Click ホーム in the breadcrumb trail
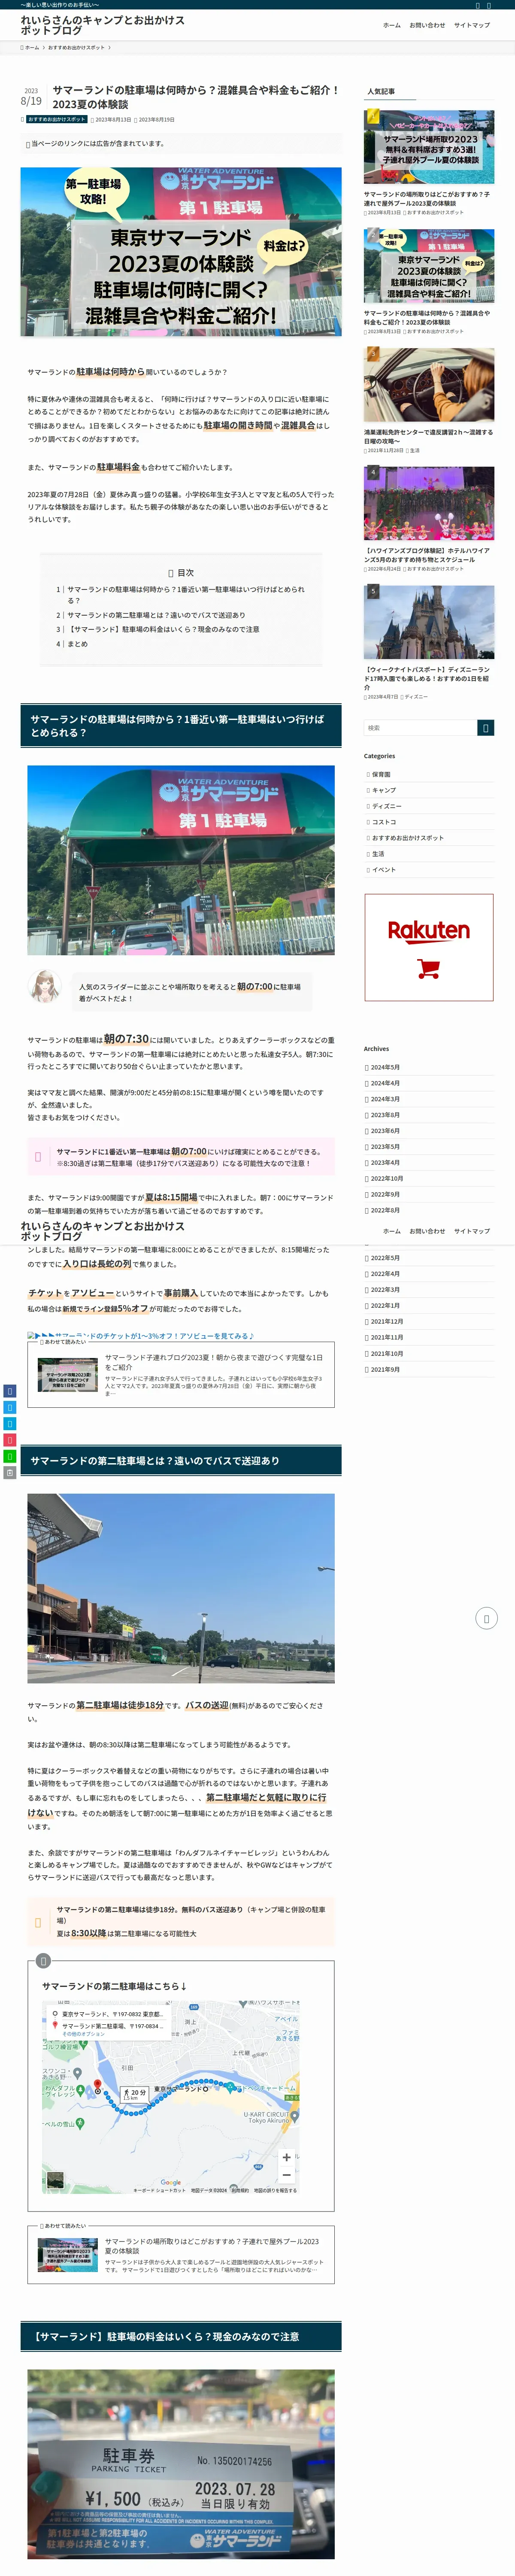 click(31, 47)
